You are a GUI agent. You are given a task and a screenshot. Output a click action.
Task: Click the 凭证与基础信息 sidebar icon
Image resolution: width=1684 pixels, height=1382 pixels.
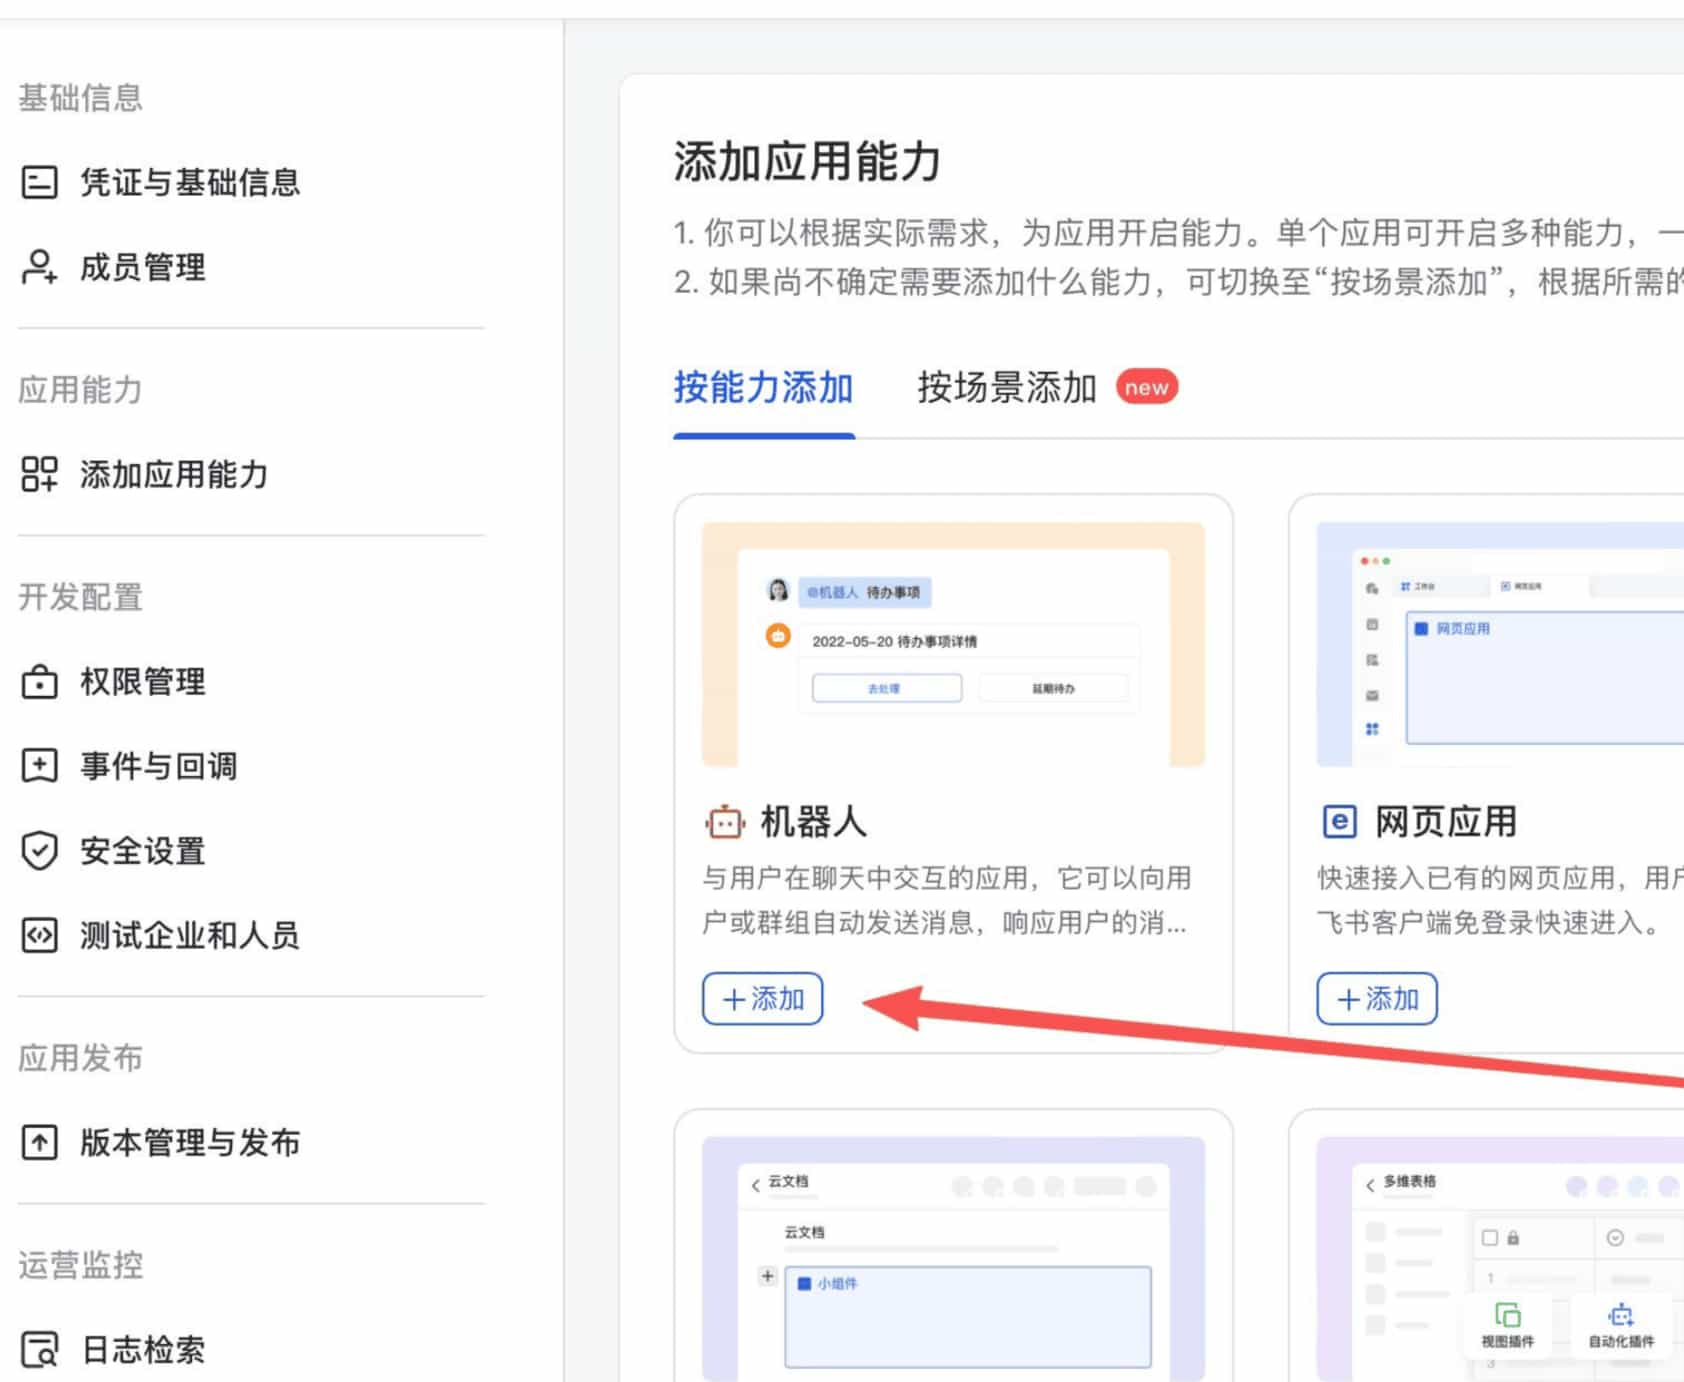point(39,183)
